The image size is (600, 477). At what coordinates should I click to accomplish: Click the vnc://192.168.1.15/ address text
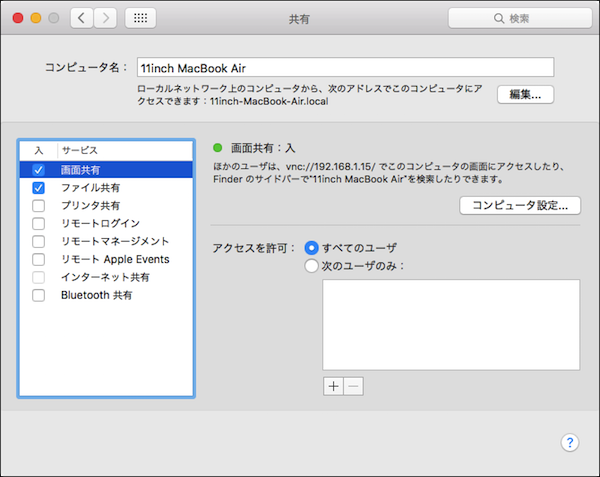(x=331, y=167)
